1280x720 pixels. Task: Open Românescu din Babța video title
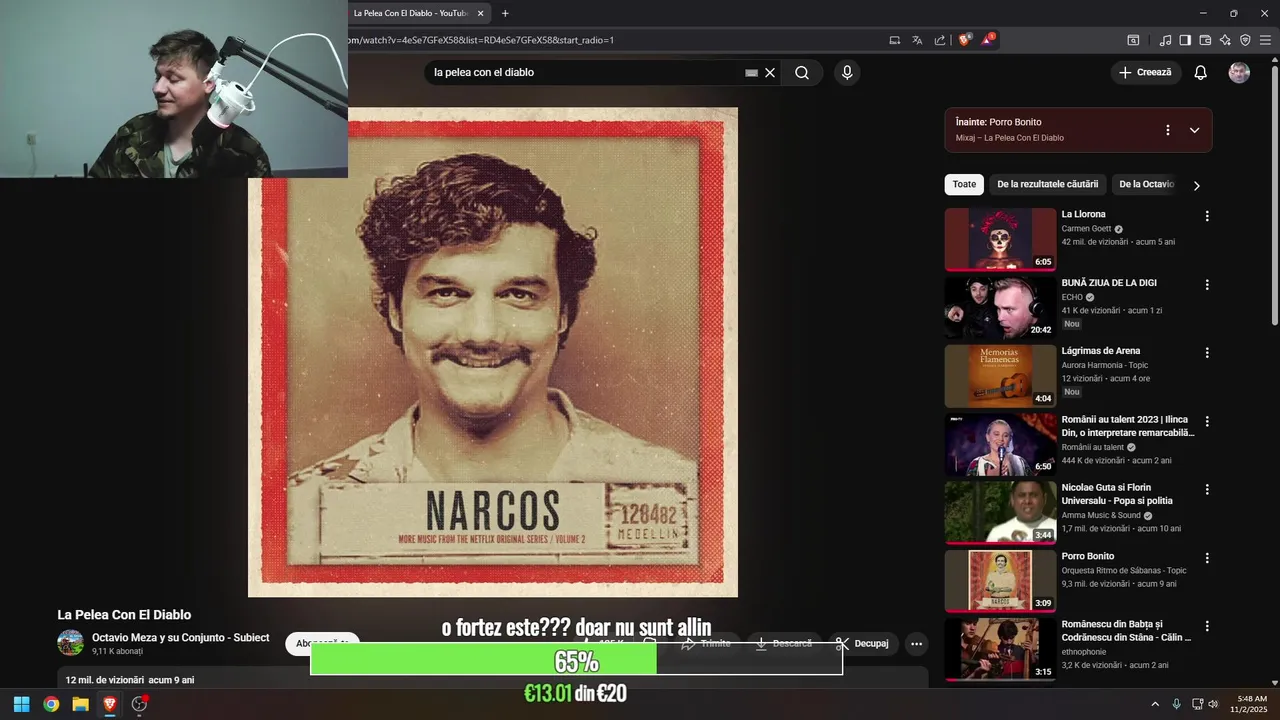(x=1126, y=630)
